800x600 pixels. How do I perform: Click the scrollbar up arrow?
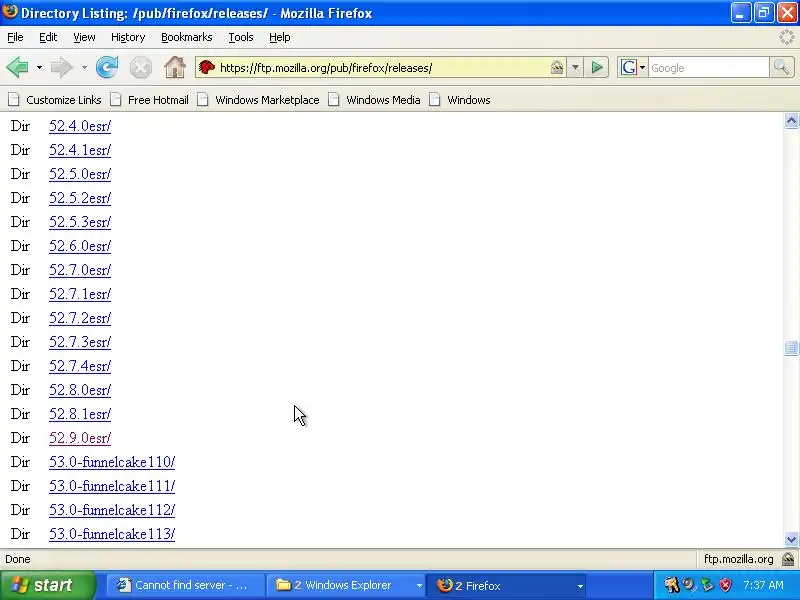(791, 120)
